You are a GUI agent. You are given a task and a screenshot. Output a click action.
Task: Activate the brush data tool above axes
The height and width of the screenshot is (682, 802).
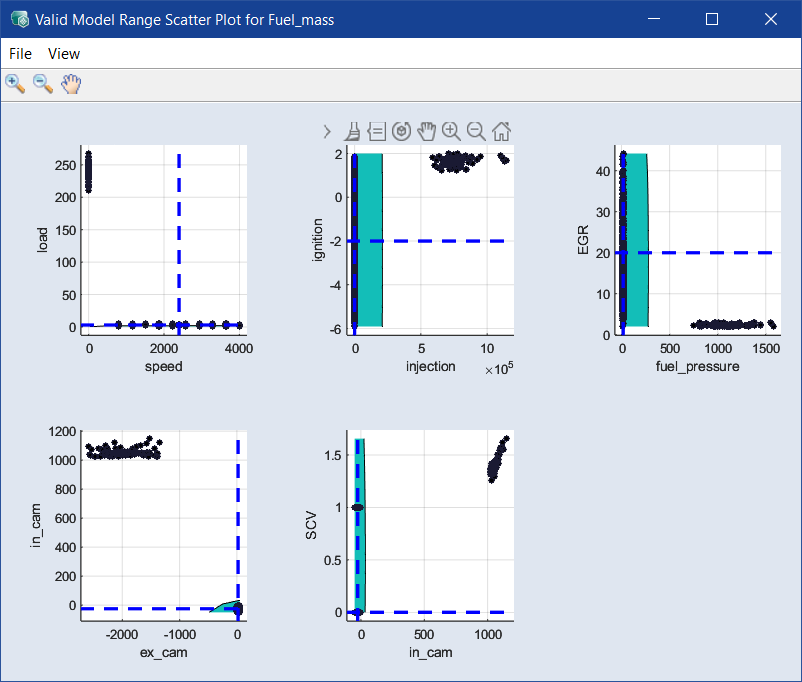352,131
